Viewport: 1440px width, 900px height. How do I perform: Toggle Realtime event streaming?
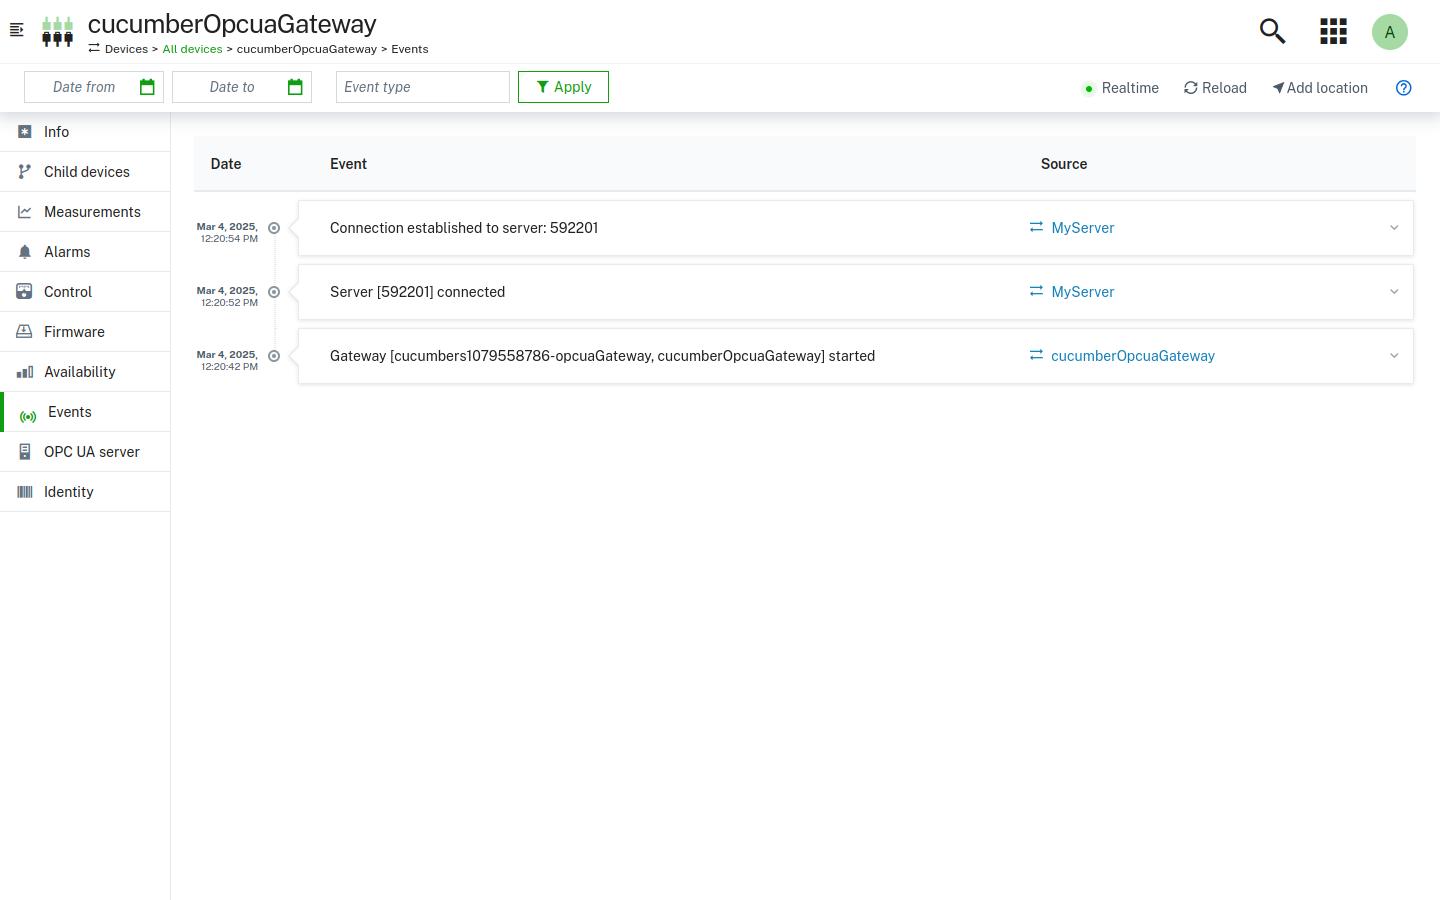[x=1119, y=87]
